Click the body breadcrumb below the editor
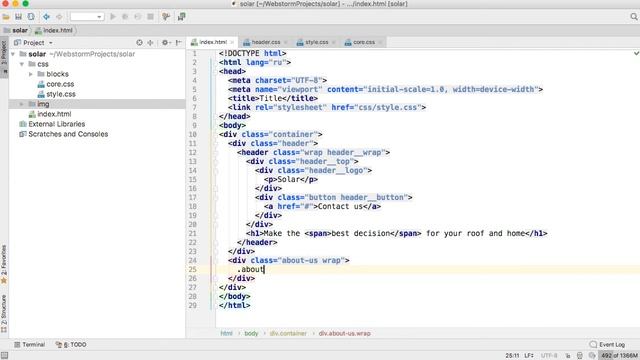 [251, 333]
